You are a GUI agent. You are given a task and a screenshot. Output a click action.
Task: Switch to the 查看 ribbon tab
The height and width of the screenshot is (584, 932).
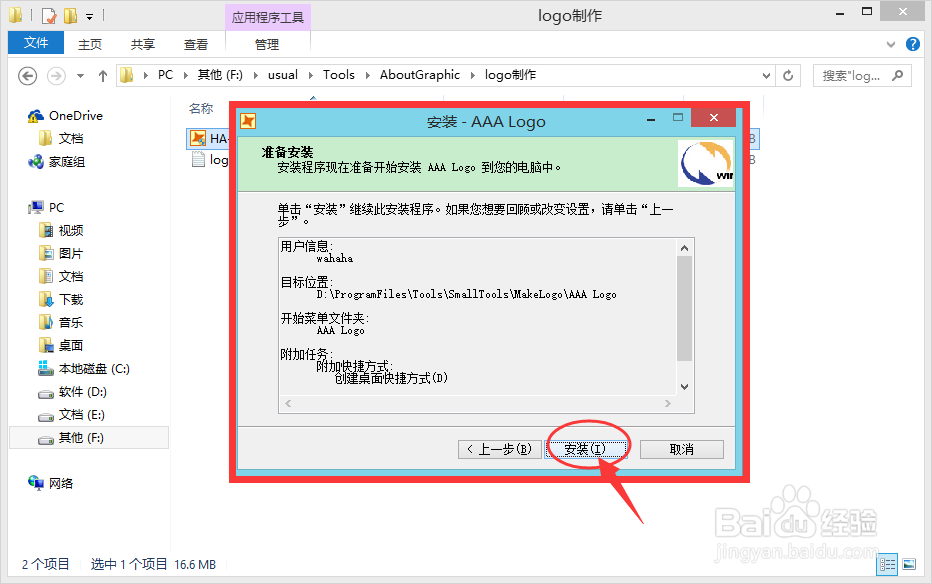(x=196, y=45)
